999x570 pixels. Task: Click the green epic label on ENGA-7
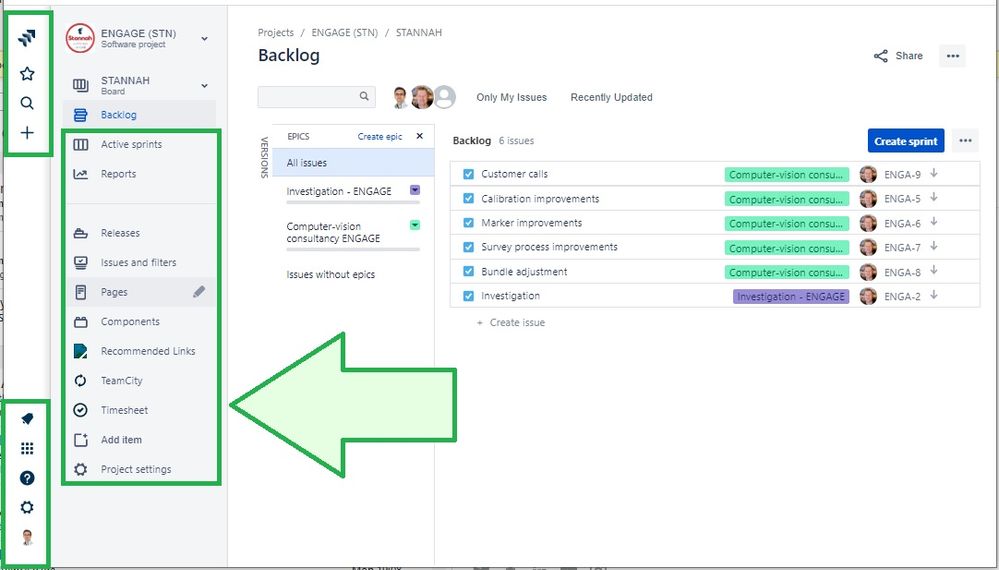(786, 248)
